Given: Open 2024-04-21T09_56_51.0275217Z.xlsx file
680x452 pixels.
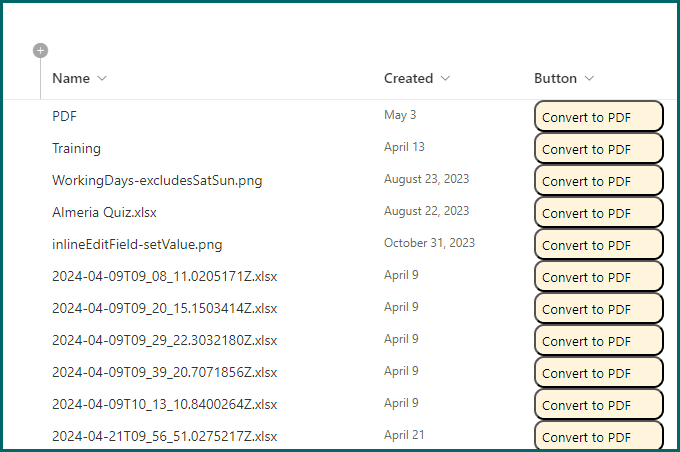Looking at the screenshot, I should [x=164, y=436].
